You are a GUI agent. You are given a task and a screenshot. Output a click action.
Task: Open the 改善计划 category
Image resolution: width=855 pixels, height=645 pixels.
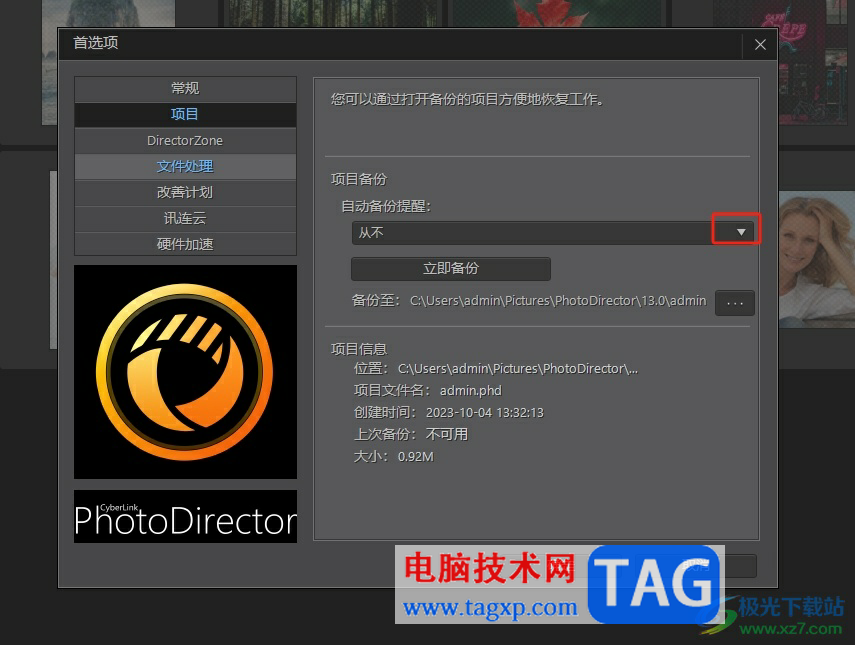185,192
